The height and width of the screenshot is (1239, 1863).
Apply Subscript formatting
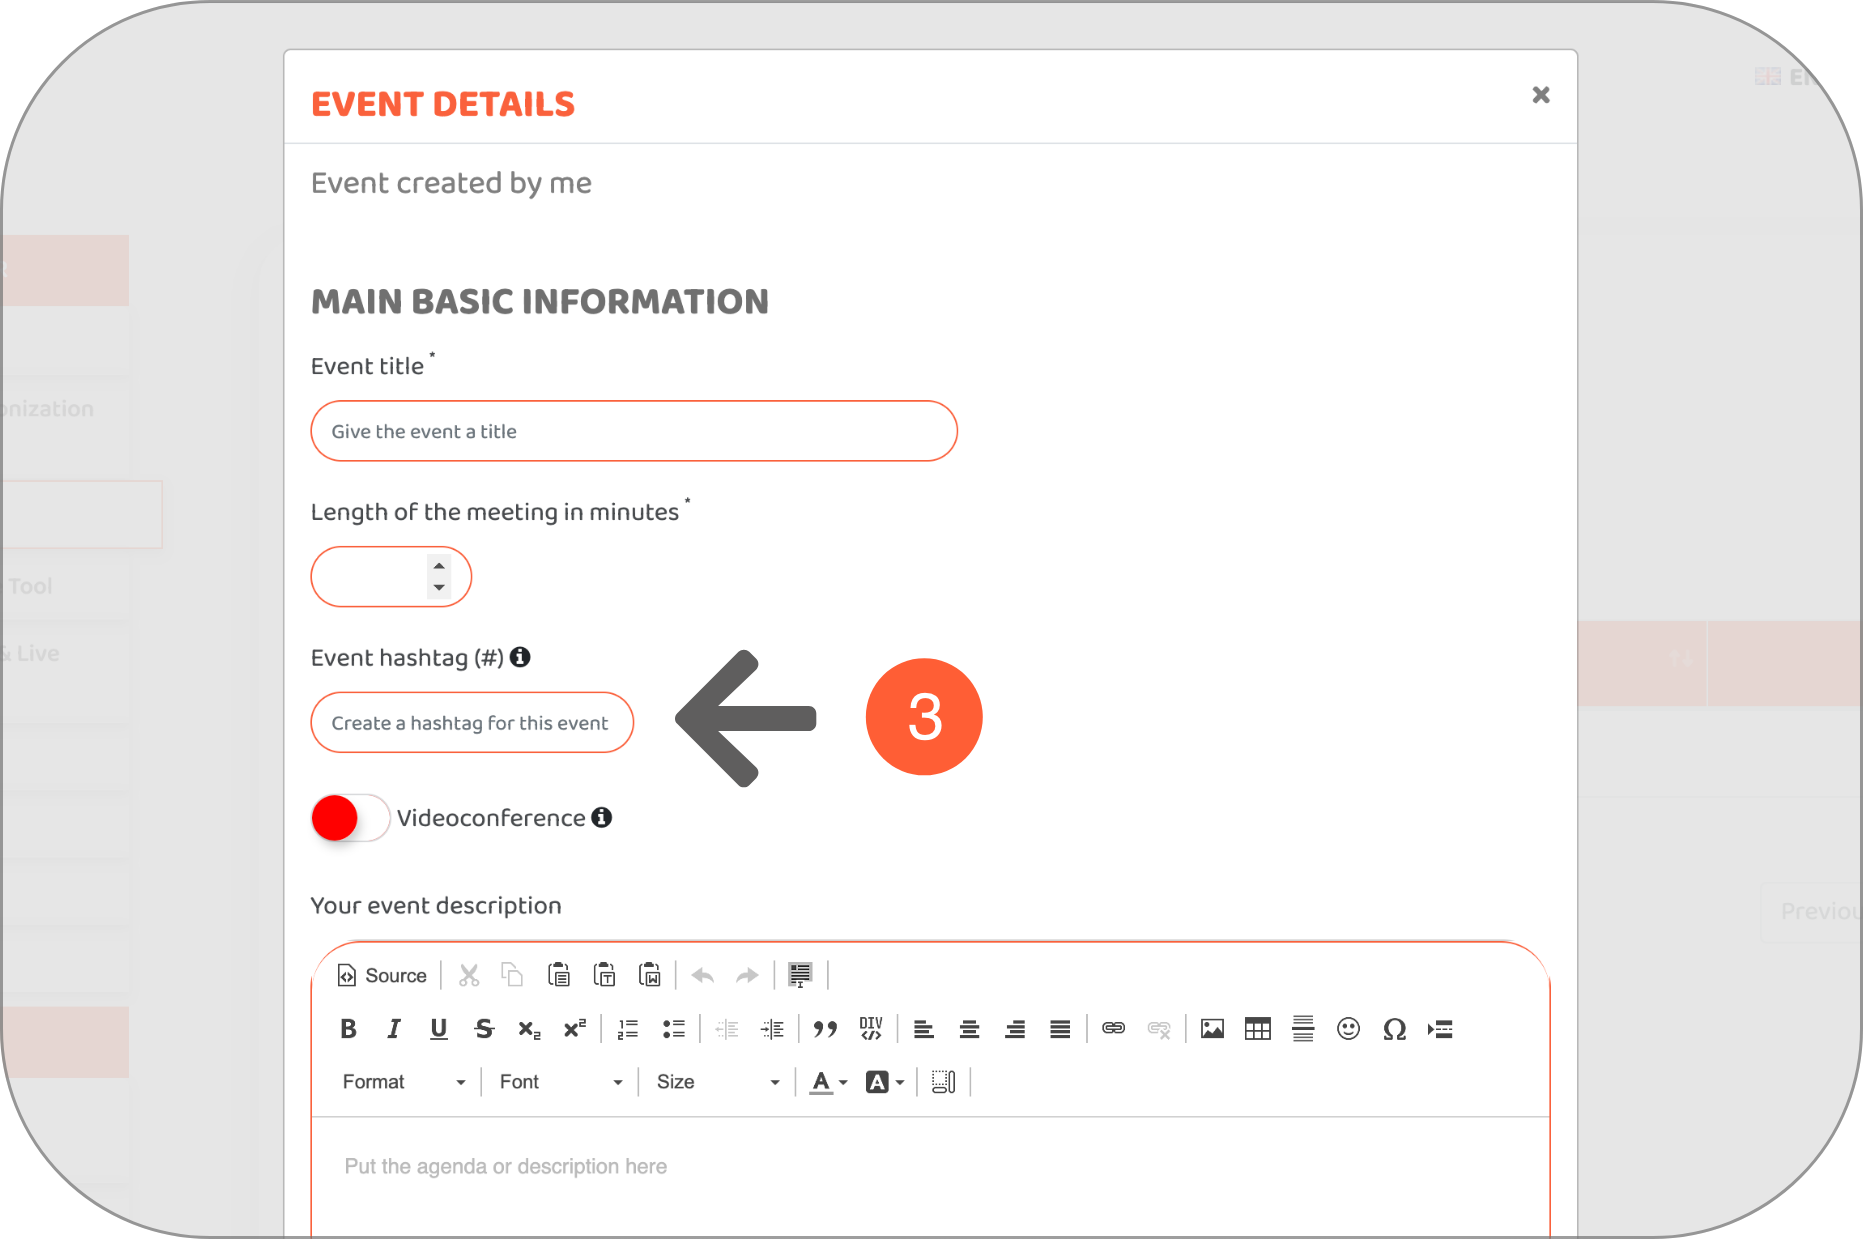[530, 1029]
